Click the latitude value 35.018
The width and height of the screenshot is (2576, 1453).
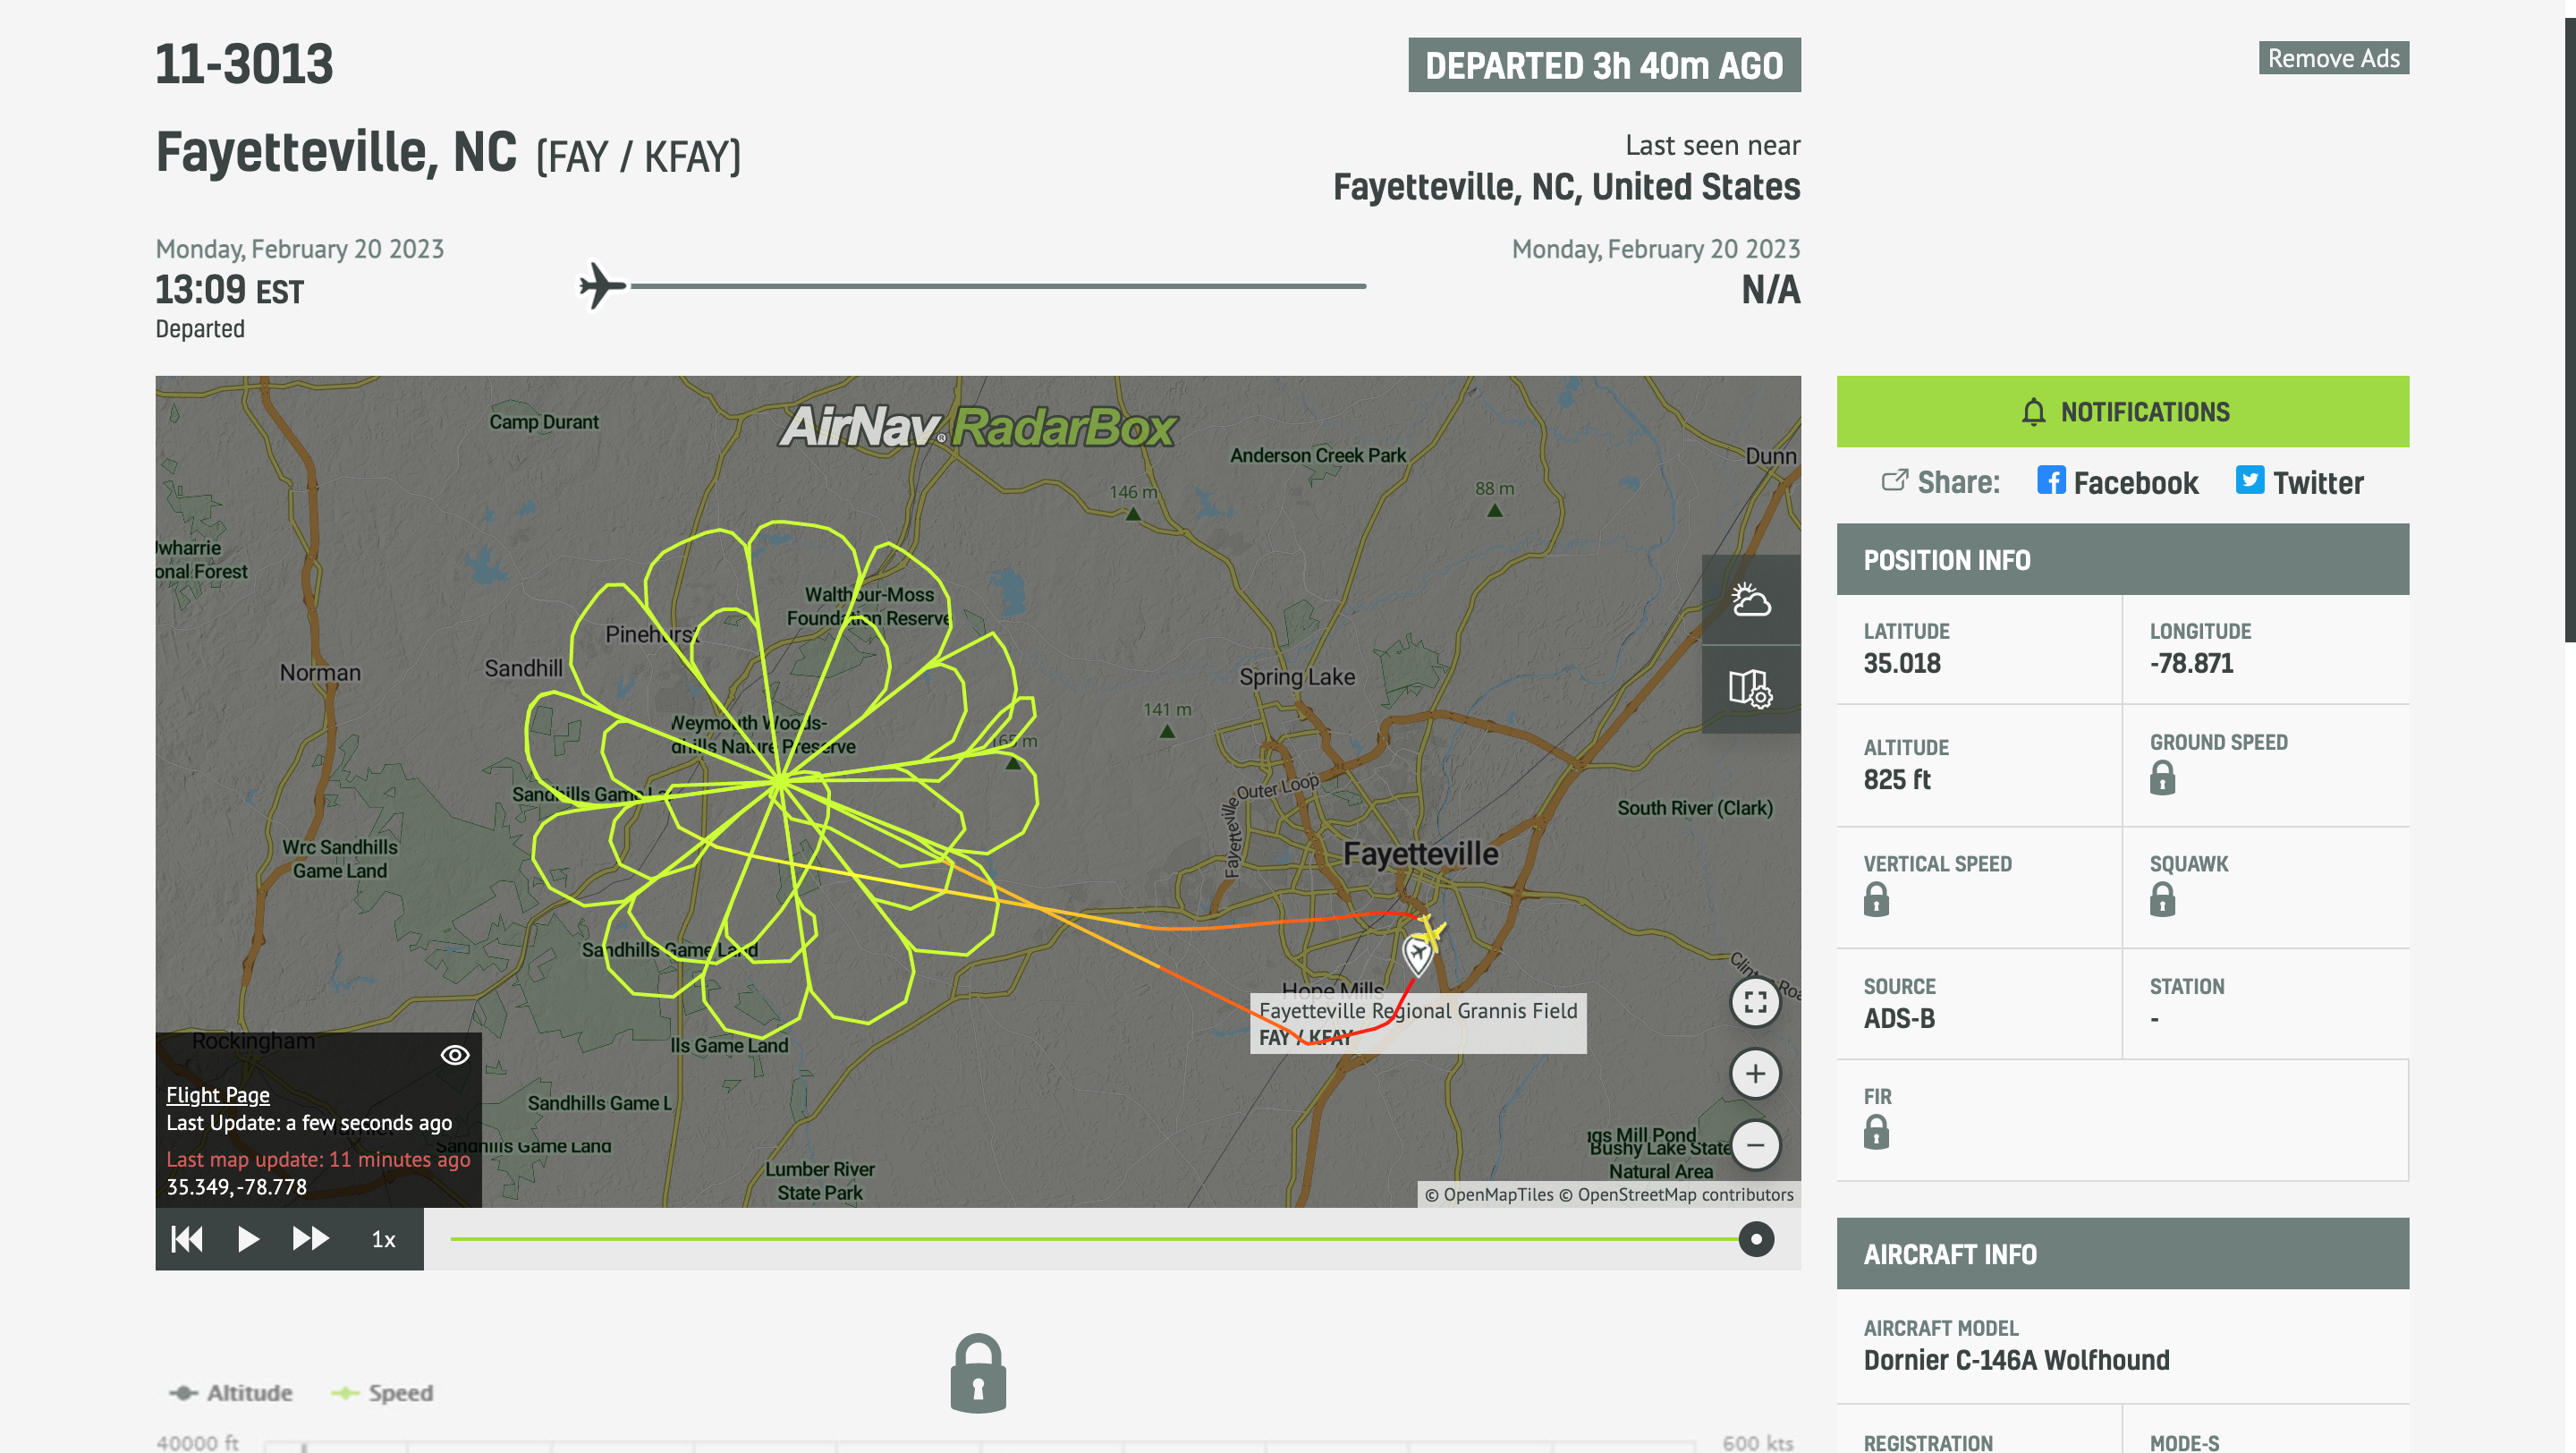(x=1902, y=663)
